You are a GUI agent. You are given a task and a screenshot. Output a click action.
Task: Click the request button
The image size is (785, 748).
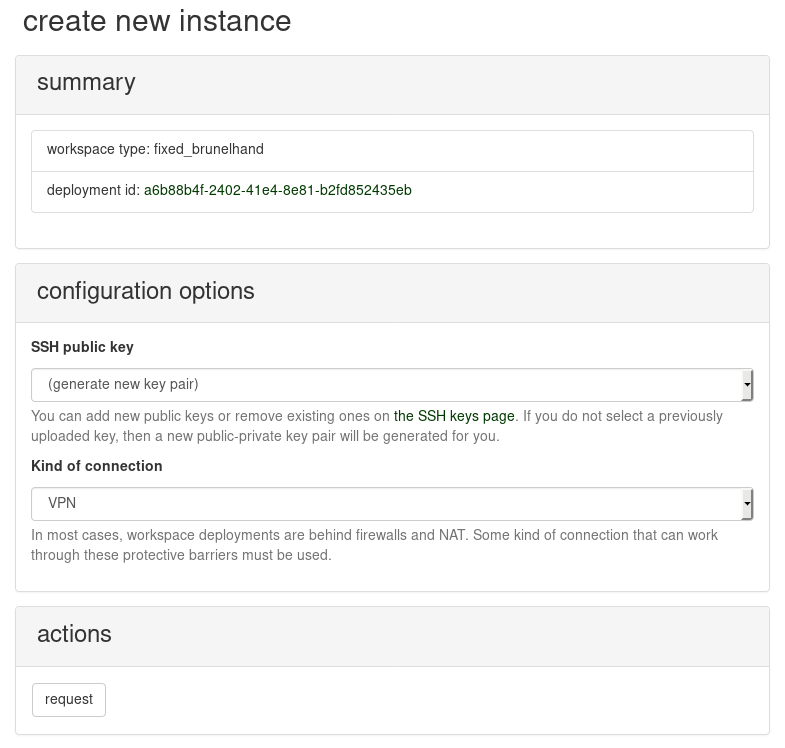[69, 699]
